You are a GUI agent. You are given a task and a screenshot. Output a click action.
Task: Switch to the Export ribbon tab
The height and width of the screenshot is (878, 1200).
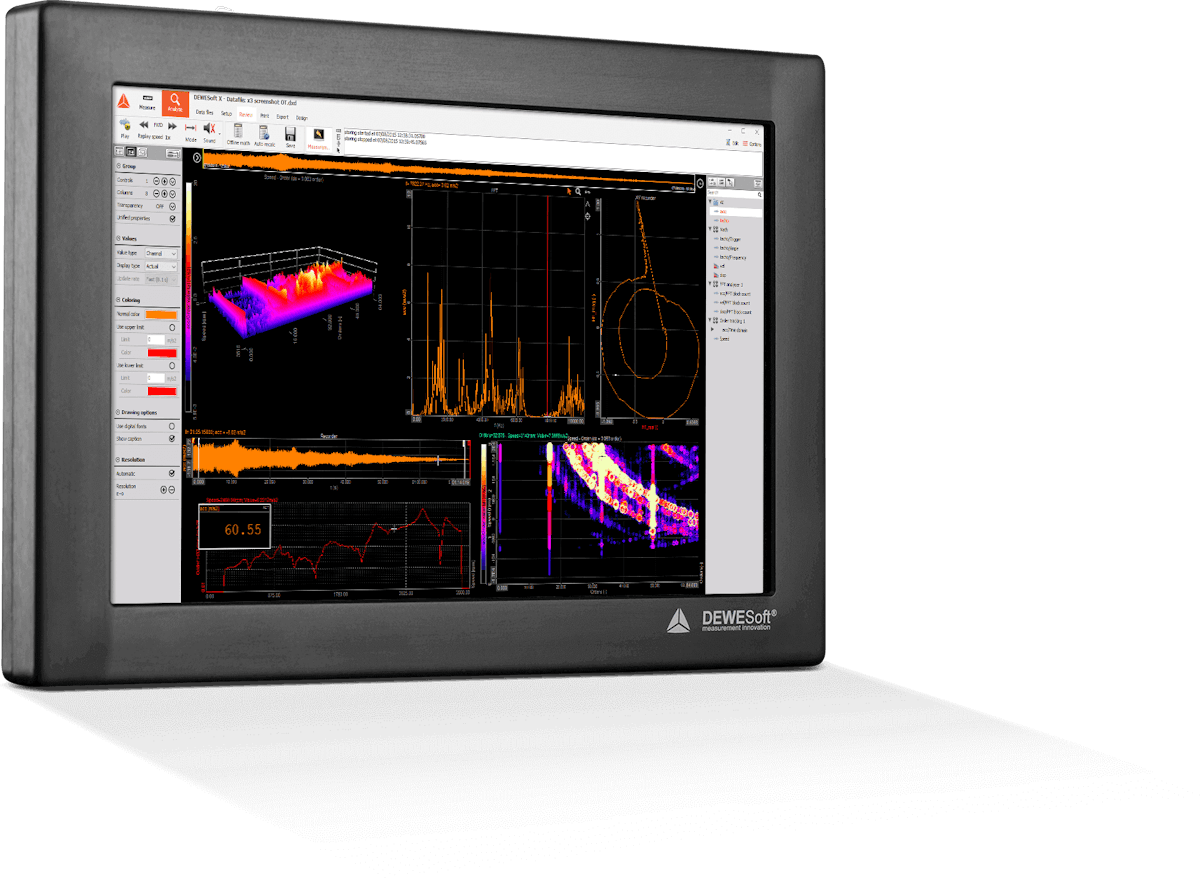[x=282, y=117]
